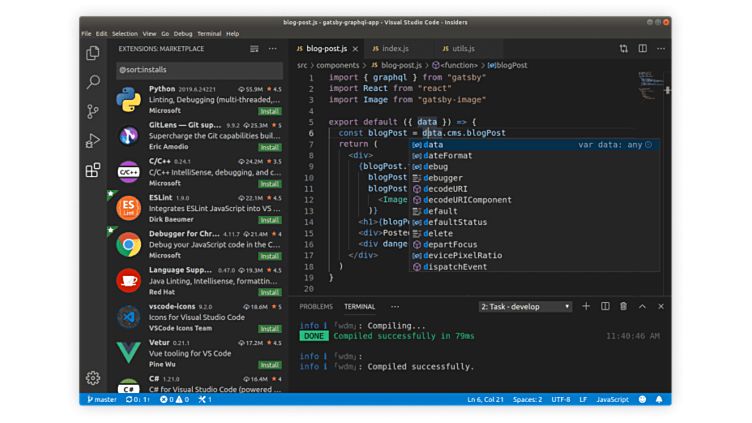Open the Selection menu
Screen dimensions: 752x423
125,34
